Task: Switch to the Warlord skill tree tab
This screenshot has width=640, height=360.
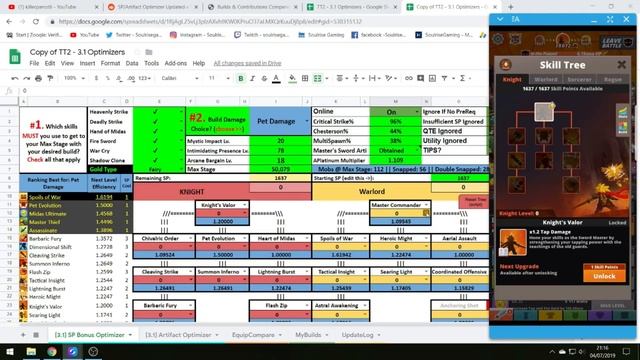Action: tap(546, 80)
